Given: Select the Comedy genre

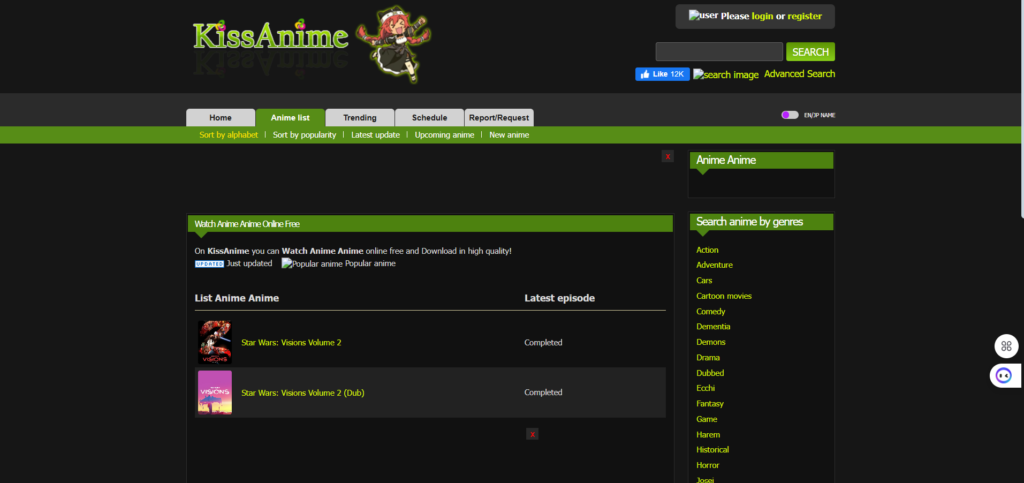Looking at the screenshot, I should pyautogui.click(x=711, y=312).
